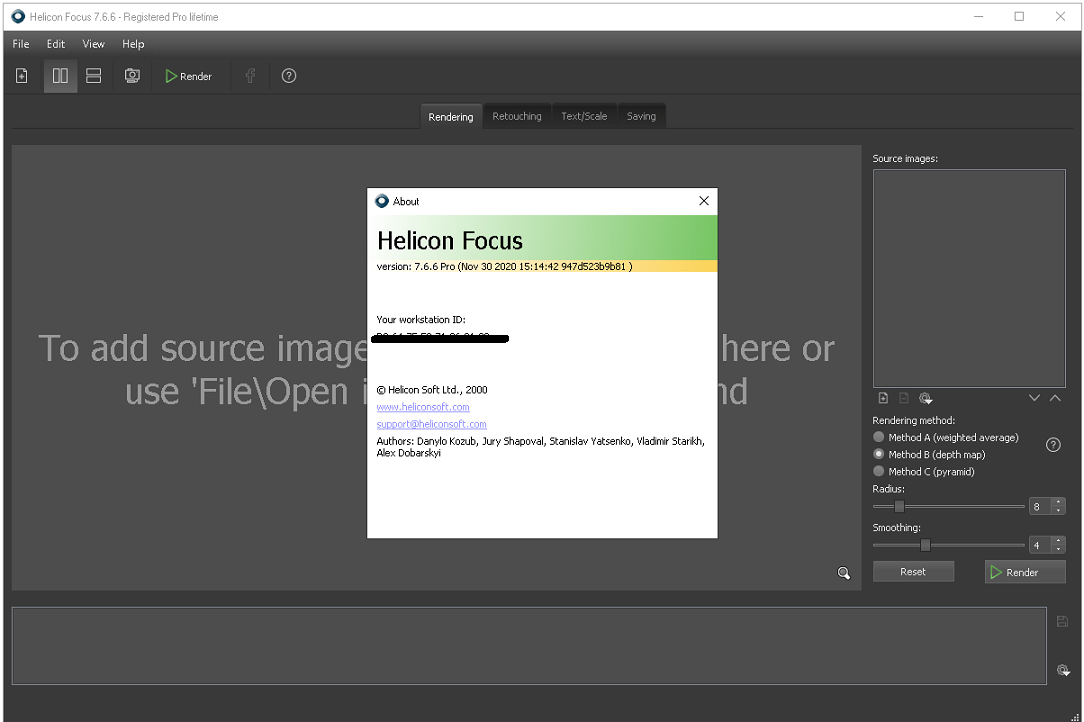Click the empty Source images list box
Screen dimensions: 1084x722
(x=969, y=278)
